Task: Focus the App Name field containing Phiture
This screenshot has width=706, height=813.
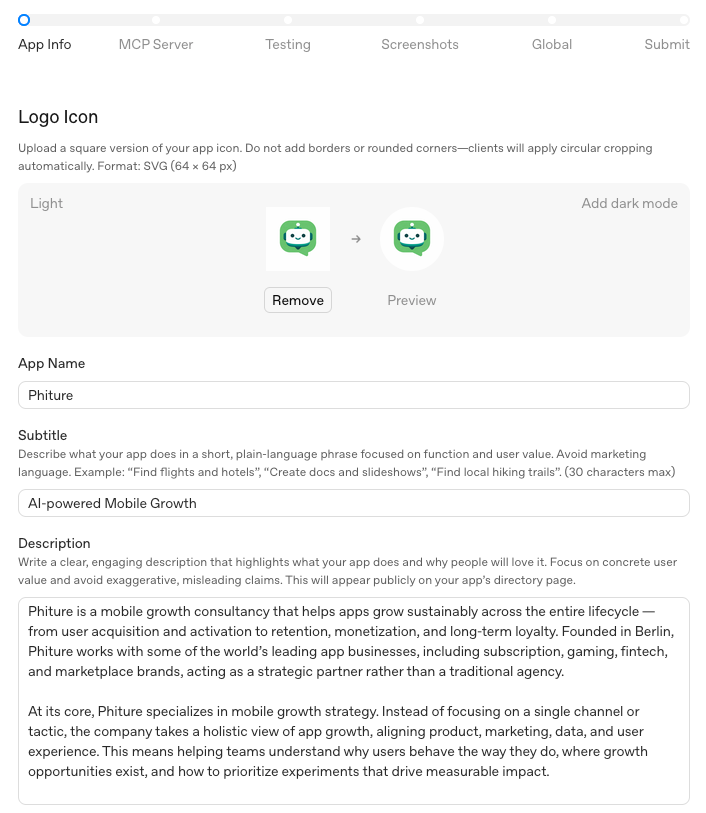Action: pyautogui.click(x=354, y=395)
